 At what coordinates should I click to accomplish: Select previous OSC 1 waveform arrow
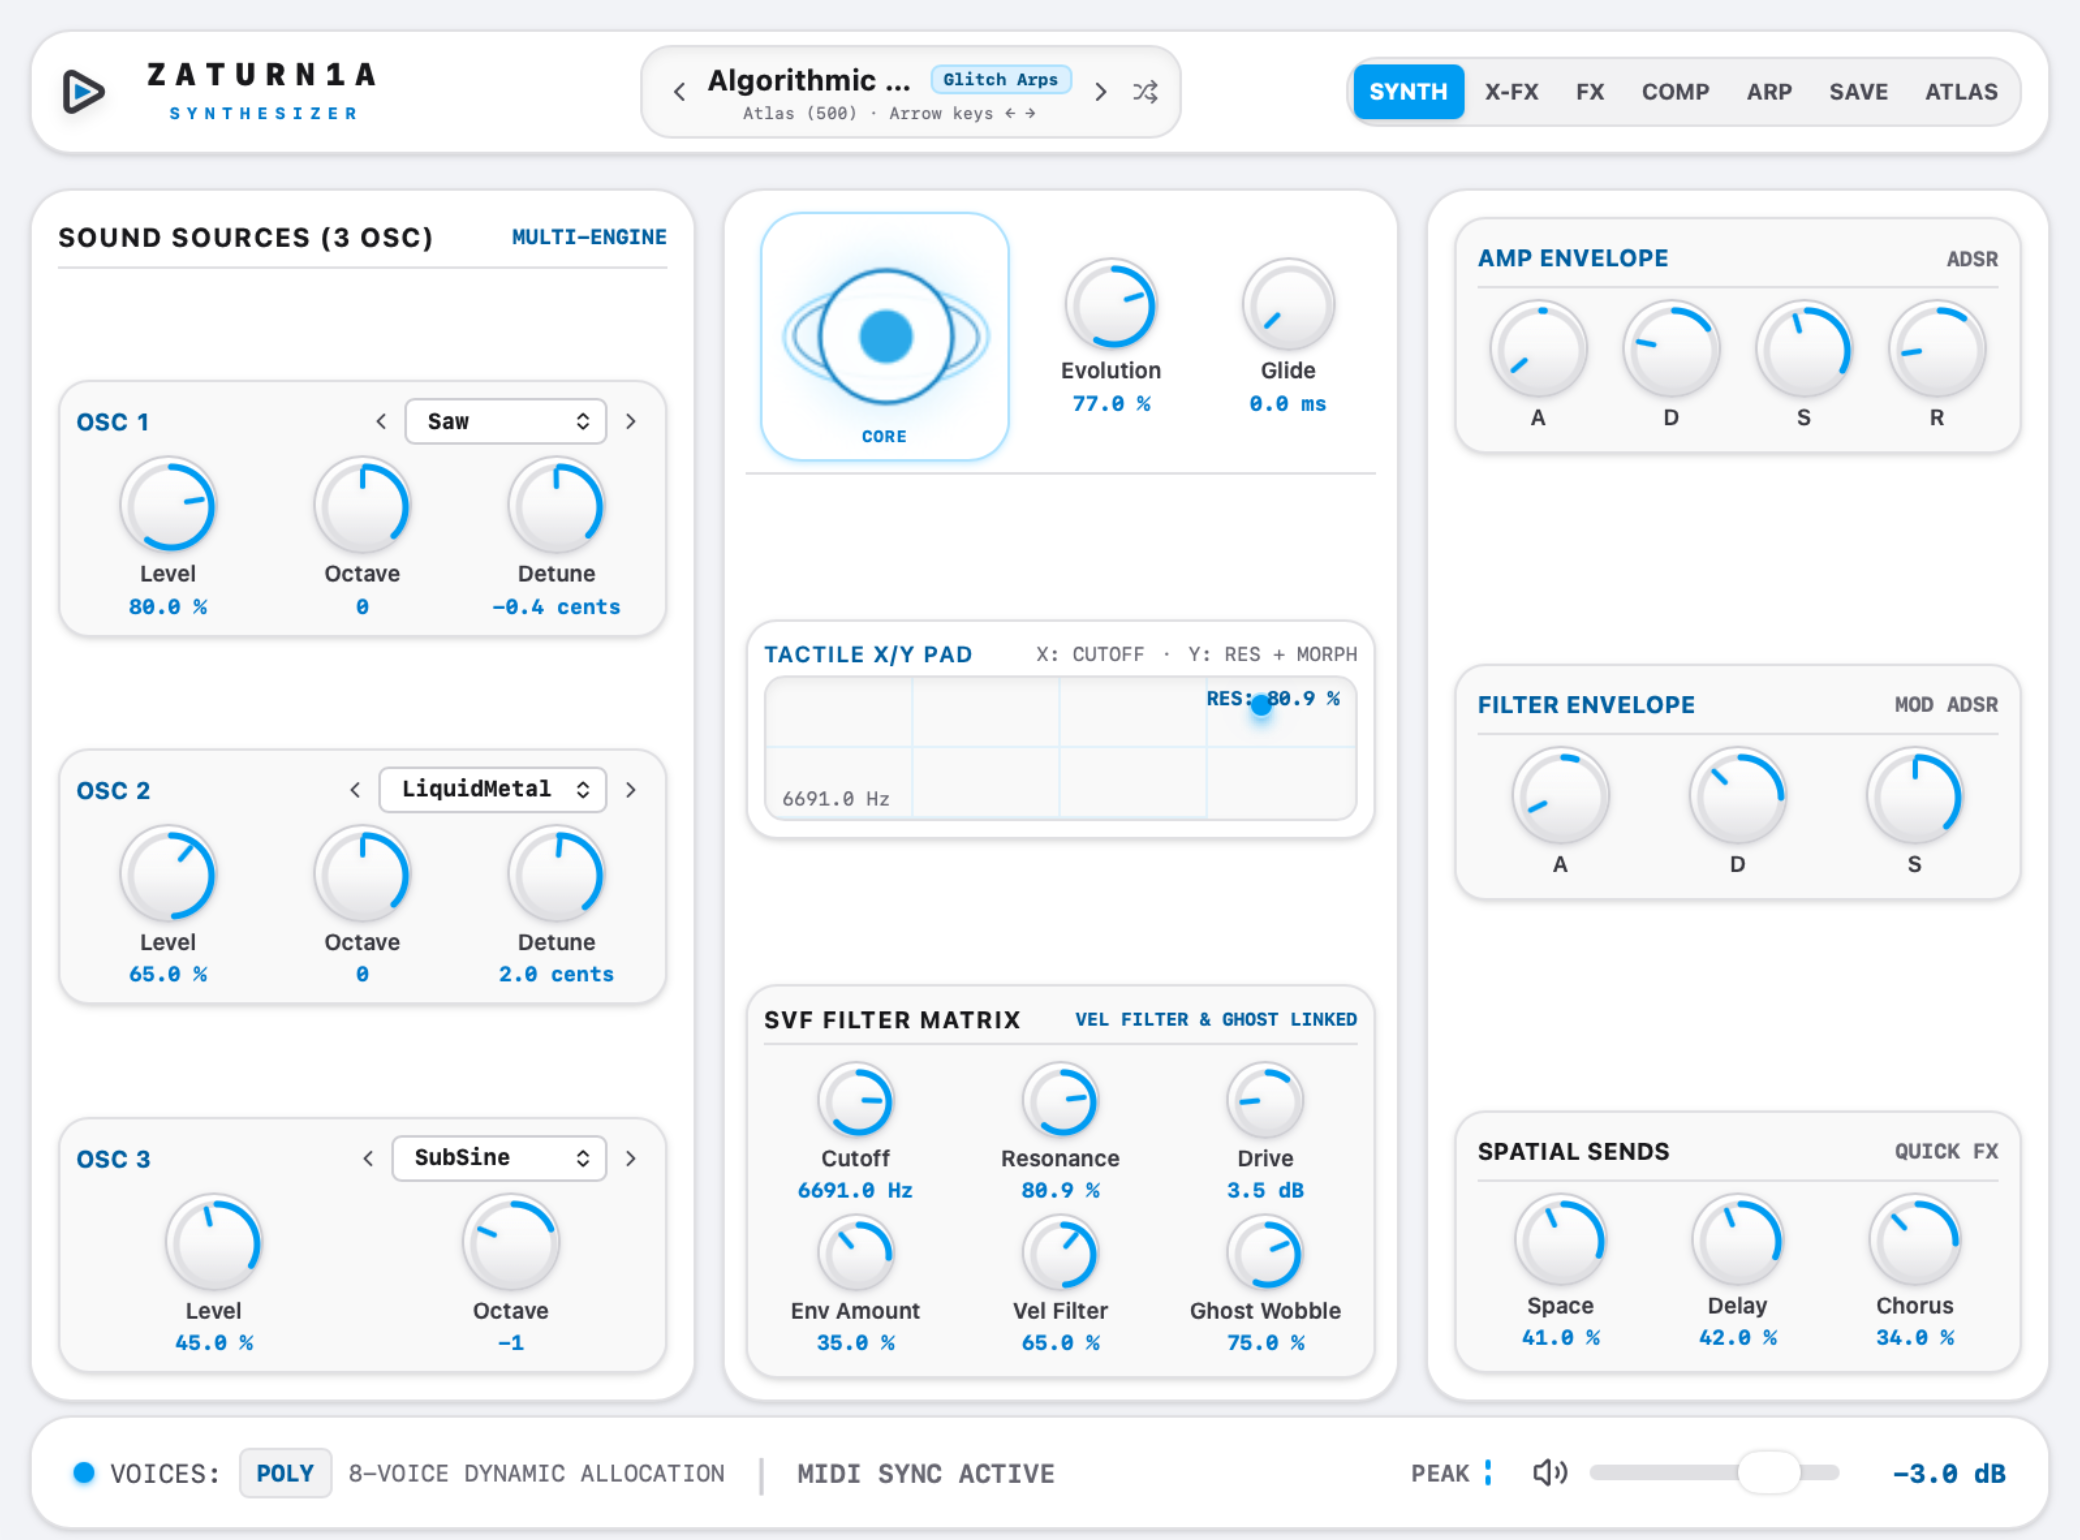pyautogui.click(x=381, y=421)
